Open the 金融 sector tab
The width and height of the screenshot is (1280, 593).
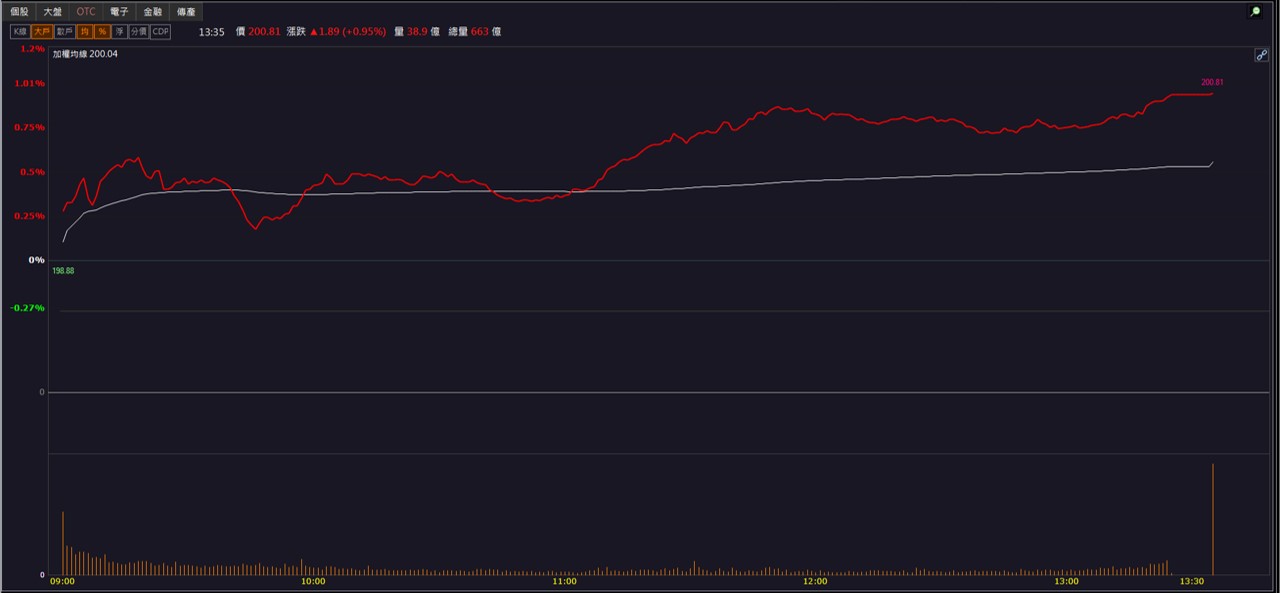click(153, 12)
